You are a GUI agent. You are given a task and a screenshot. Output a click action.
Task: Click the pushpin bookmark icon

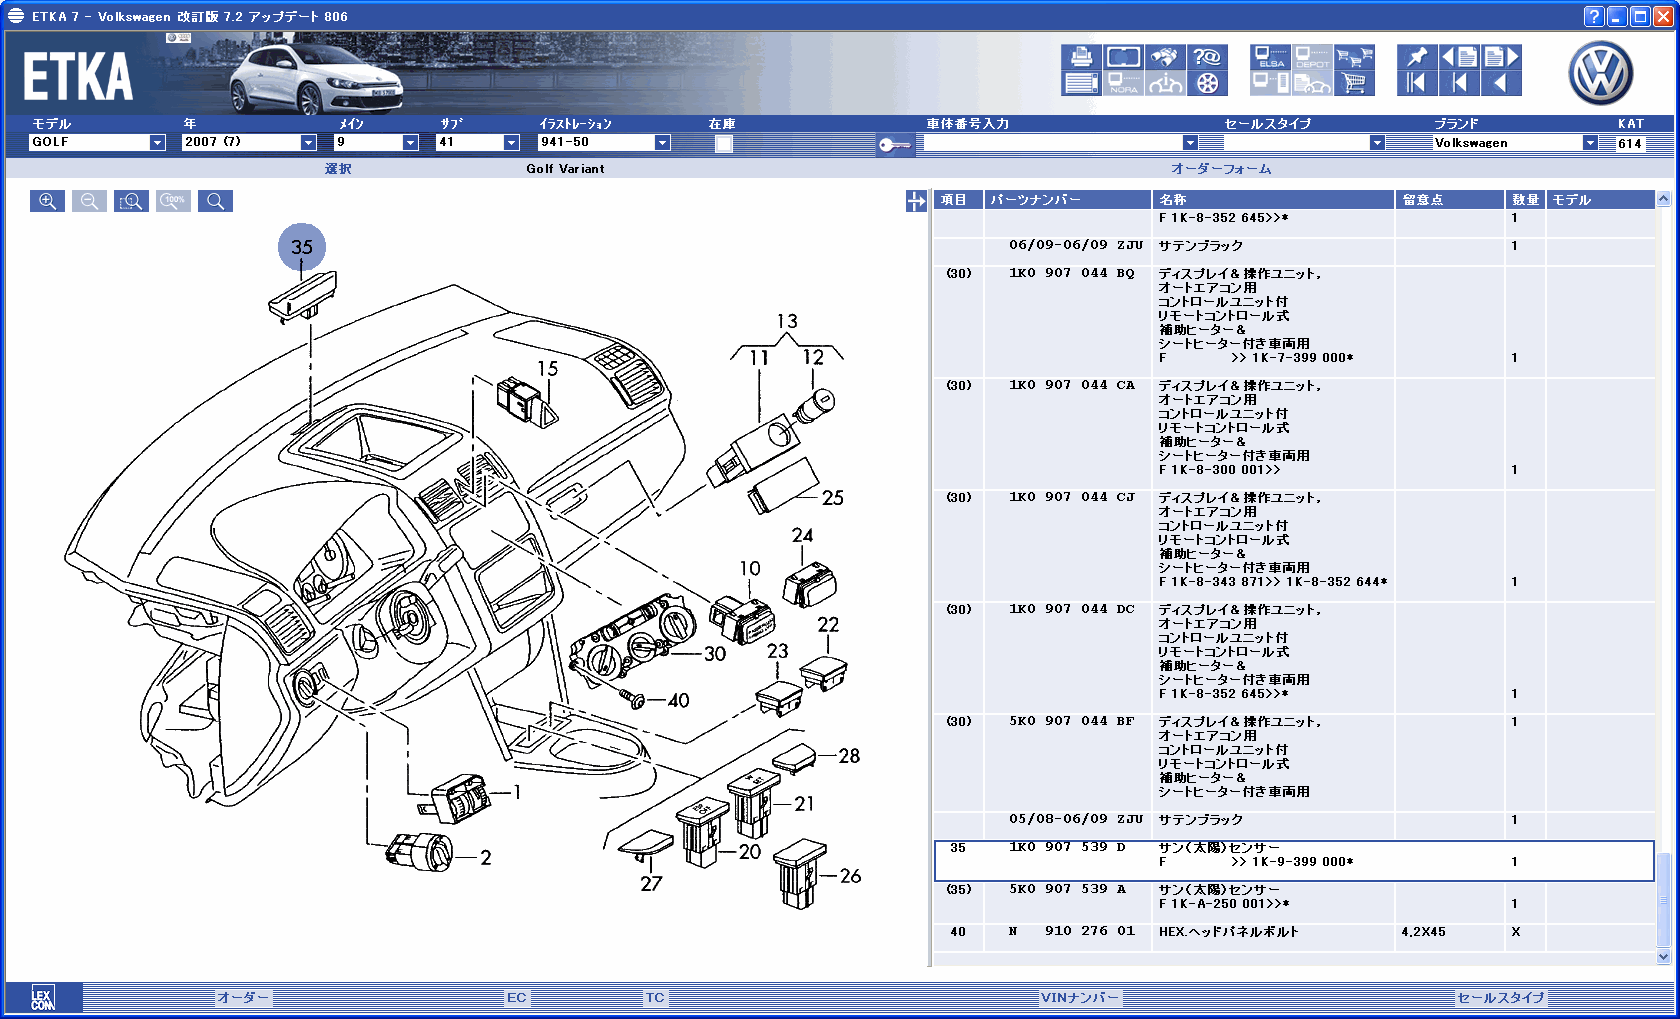coord(1417,57)
